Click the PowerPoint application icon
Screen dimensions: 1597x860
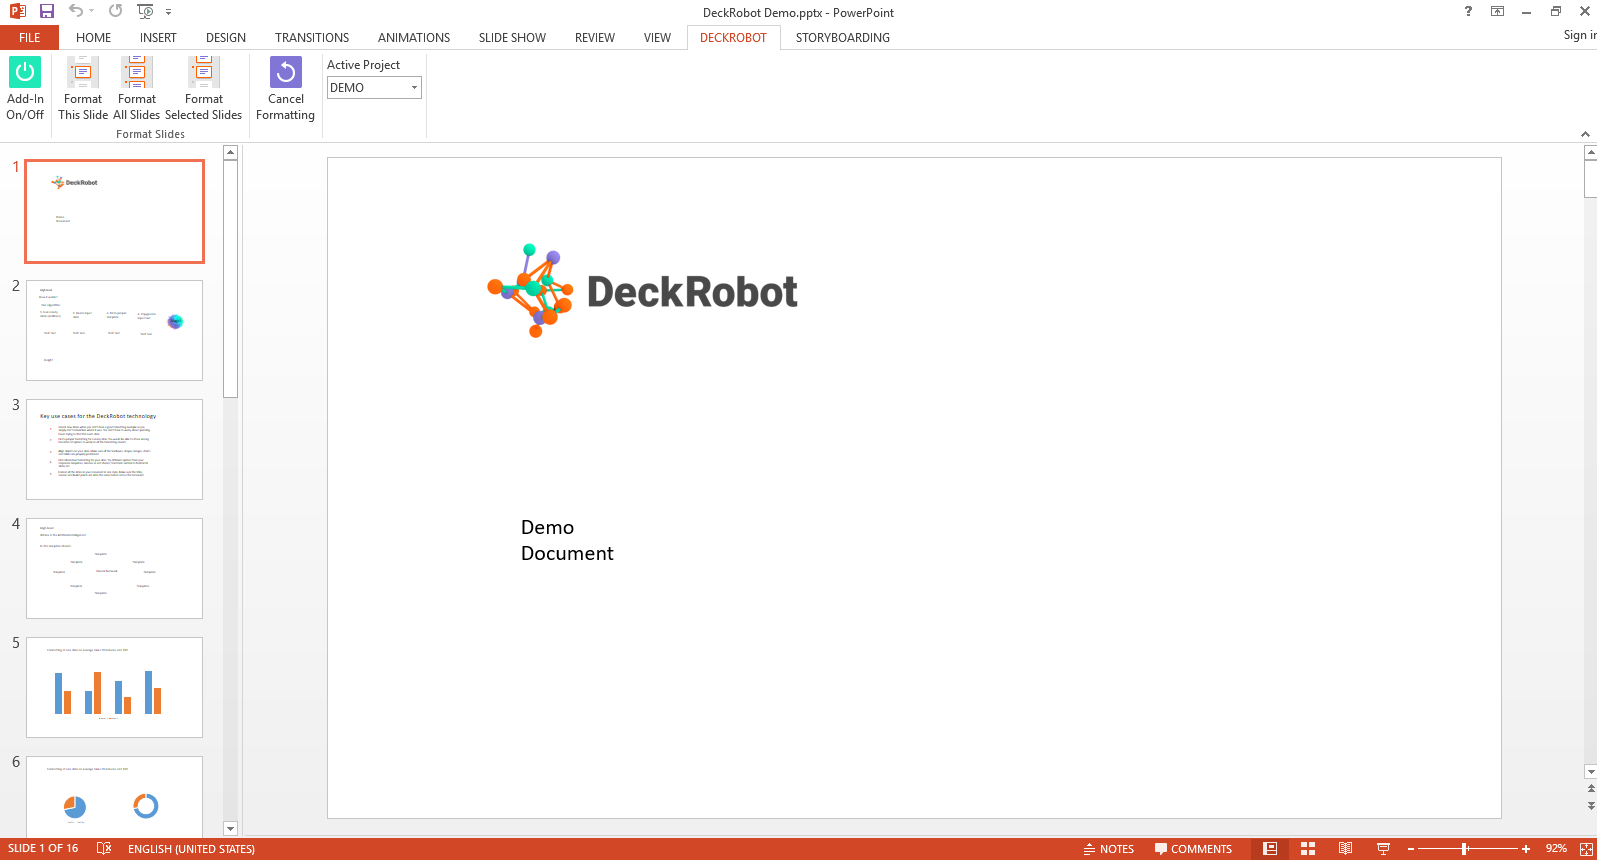pyautogui.click(x=17, y=11)
